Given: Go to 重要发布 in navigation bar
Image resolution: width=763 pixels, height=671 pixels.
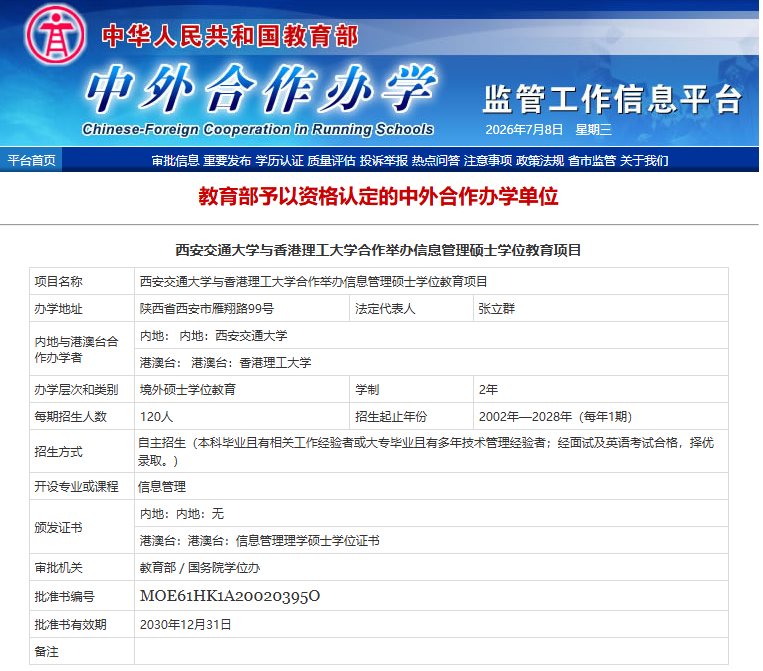Looking at the screenshot, I should (227, 161).
